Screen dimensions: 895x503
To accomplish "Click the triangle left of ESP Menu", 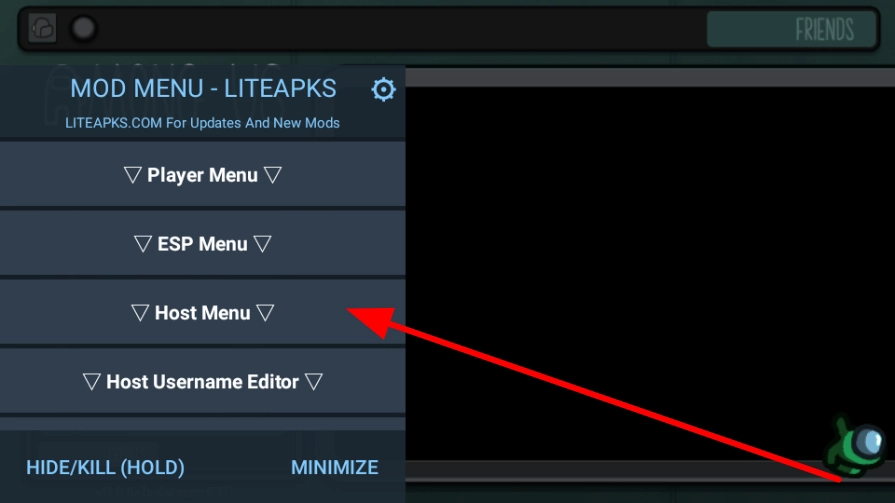I will click(x=143, y=244).
